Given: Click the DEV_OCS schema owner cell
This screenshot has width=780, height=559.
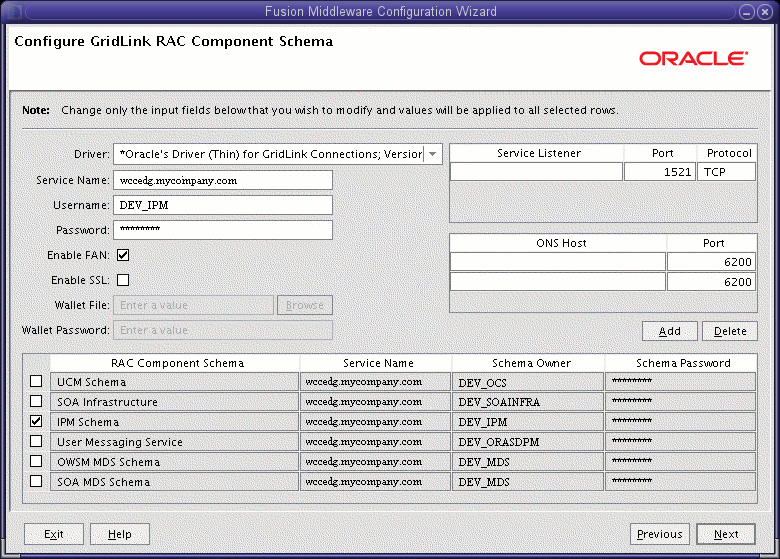Looking at the screenshot, I should [x=528, y=381].
